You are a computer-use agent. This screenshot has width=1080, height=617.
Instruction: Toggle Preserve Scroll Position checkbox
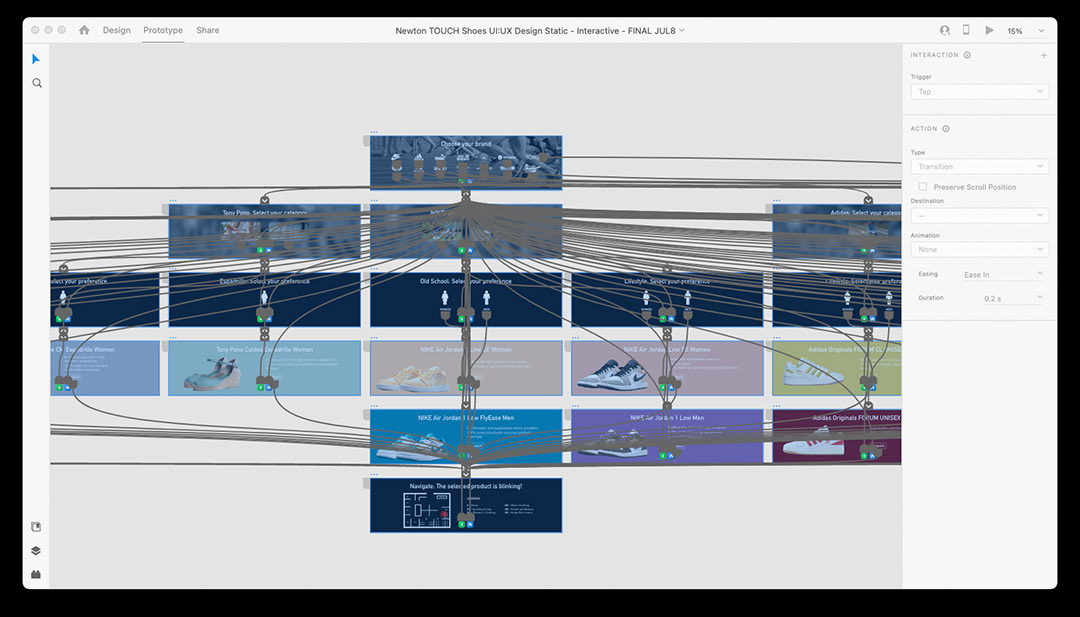click(x=922, y=187)
